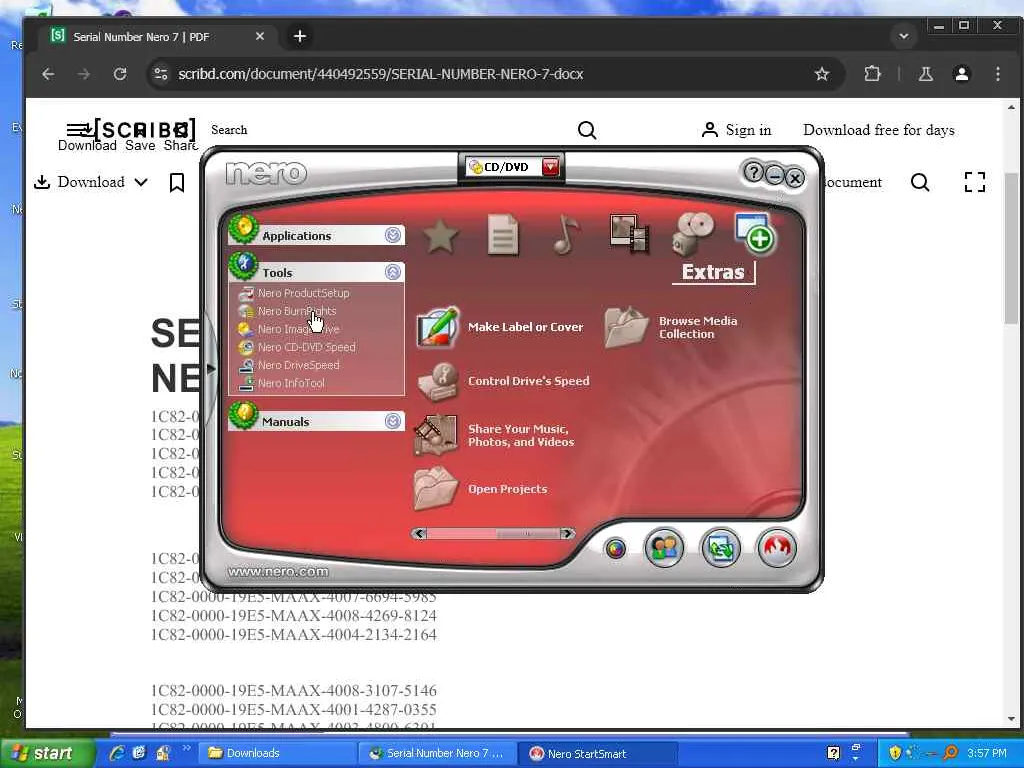This screenshot has height=768, width=1024.
Task: Select the Extras category icon
Action: tap(754, 232)
